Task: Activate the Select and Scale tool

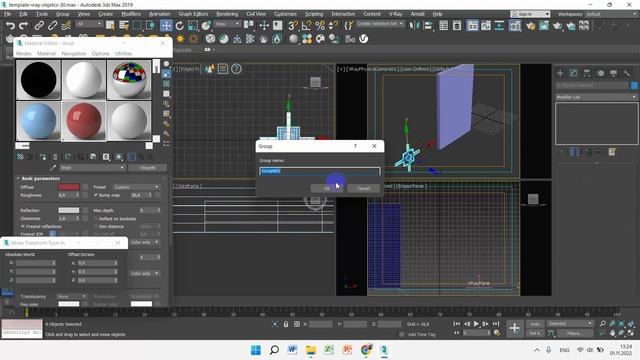Action: coord(193,26)
